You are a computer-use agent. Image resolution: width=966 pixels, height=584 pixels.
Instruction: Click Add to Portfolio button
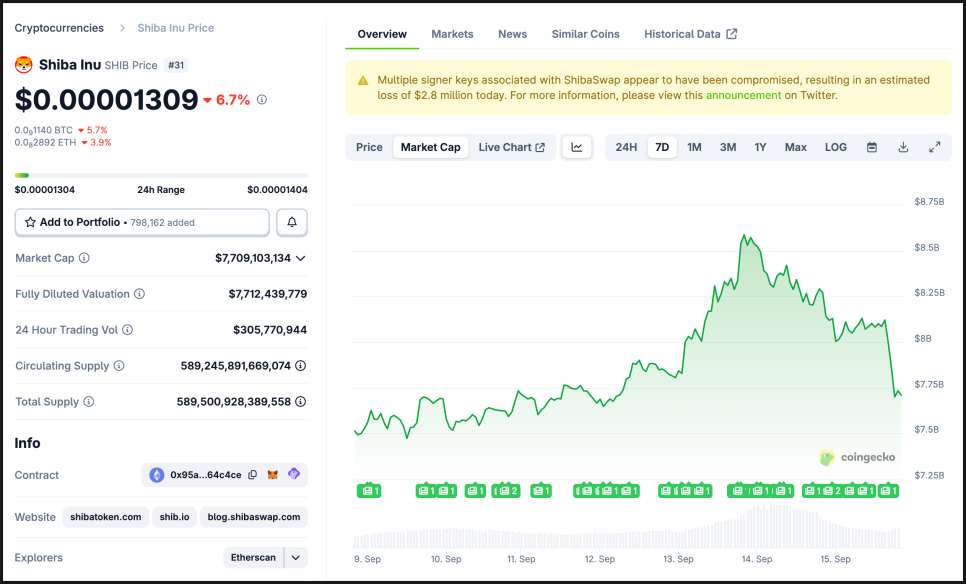point(142,222)
